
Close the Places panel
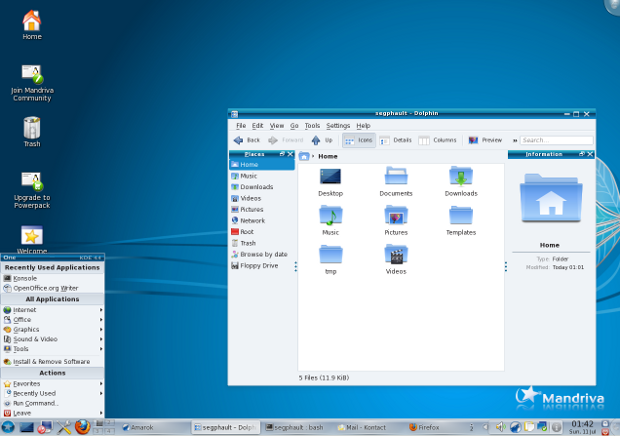290,154
